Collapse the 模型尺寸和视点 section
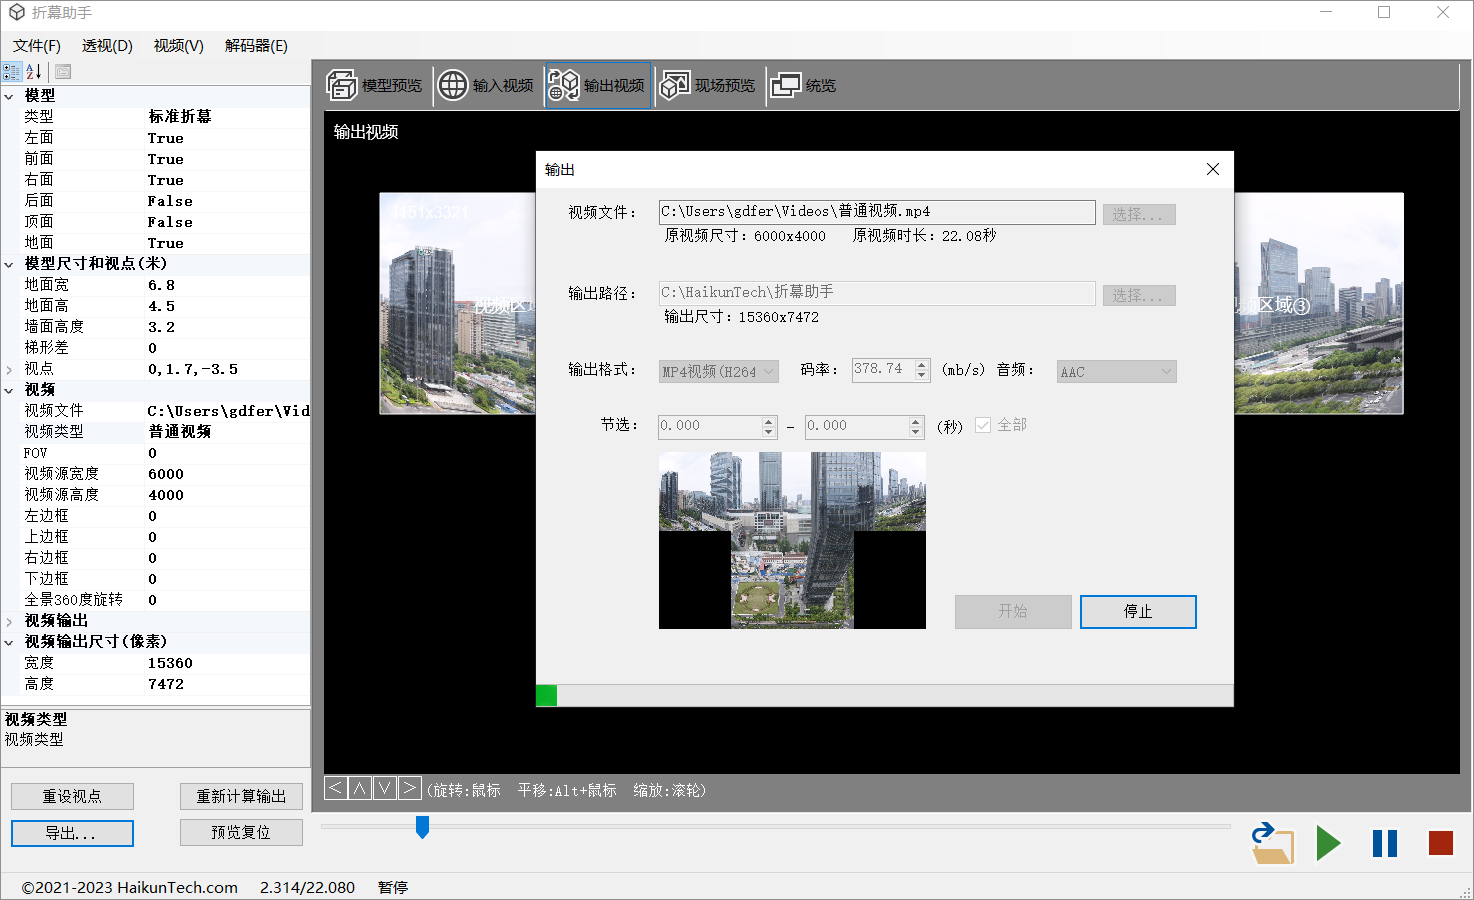Screen dimensions: 1474x900 [10, 264]
